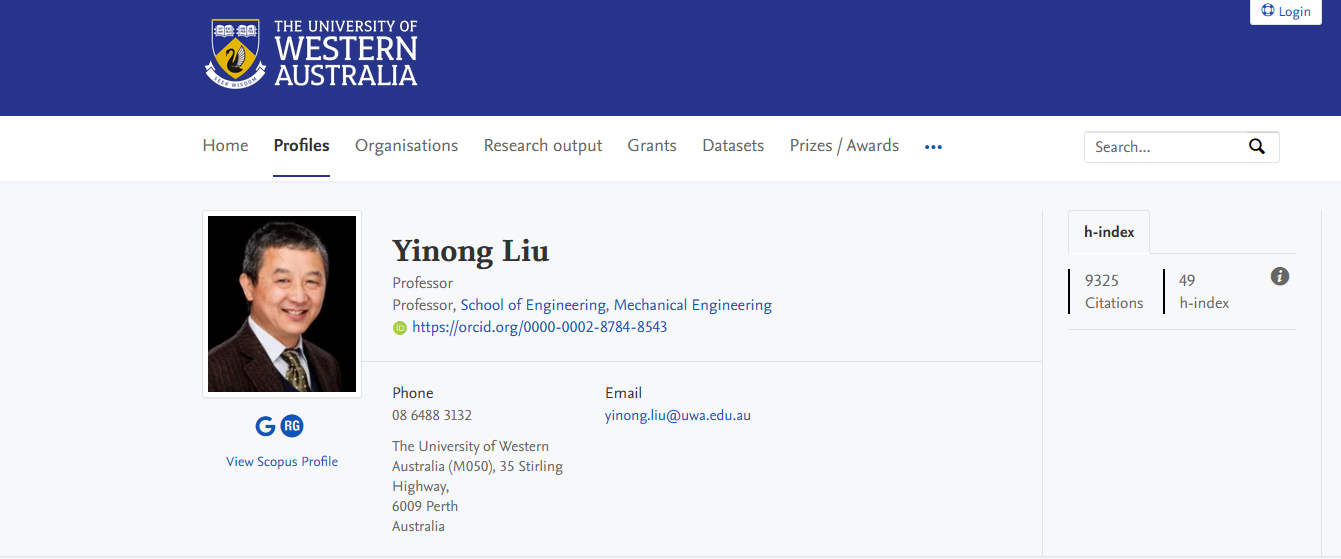Click the Login button

click(x=1286, y=12)
